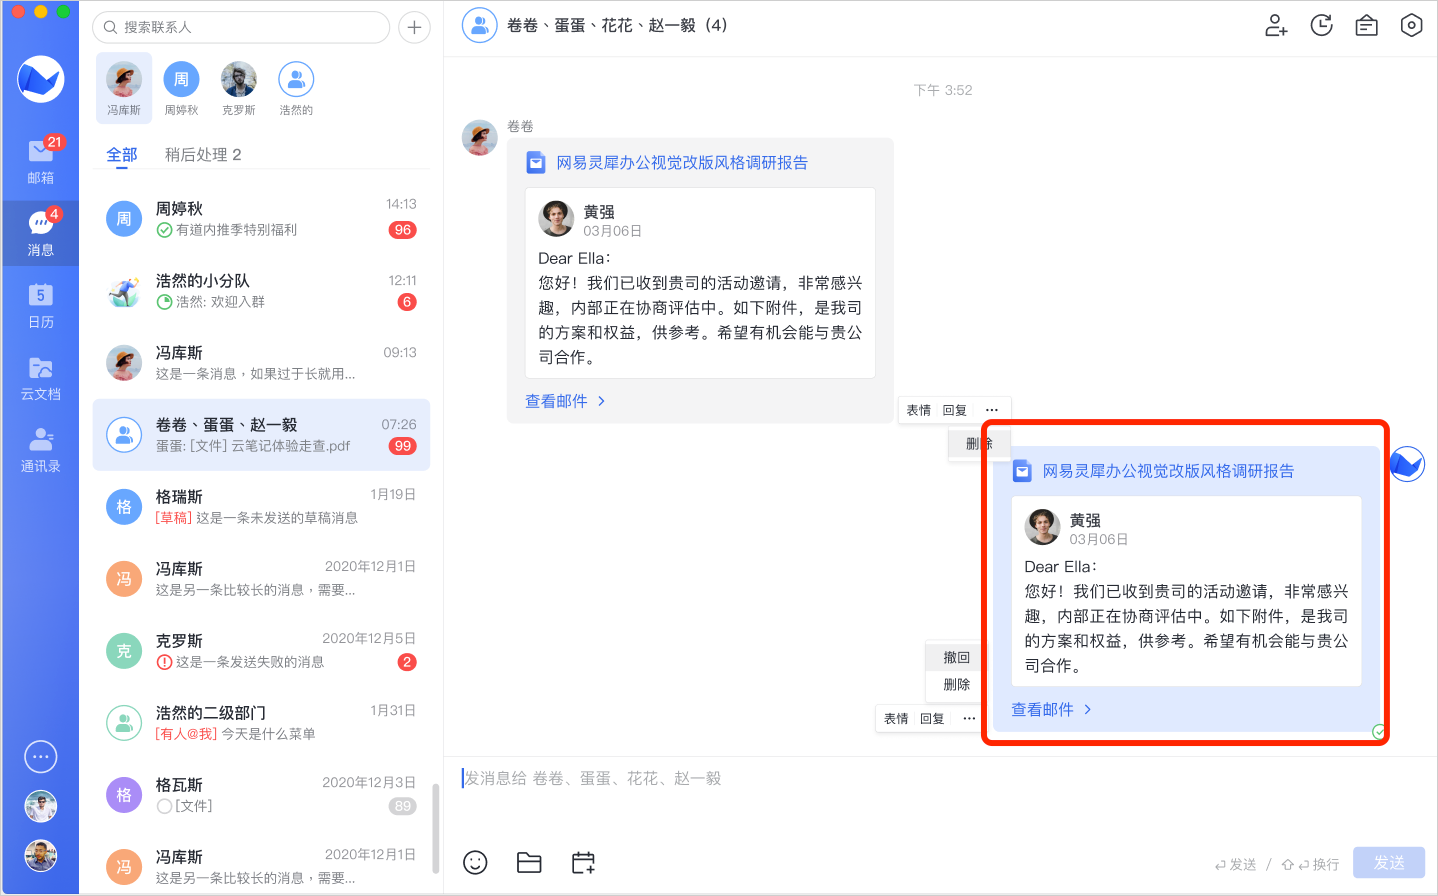Screen dimensions: 1438x896
Task: Click the group avatar in chat header
Action: click(x=480, y=25)
